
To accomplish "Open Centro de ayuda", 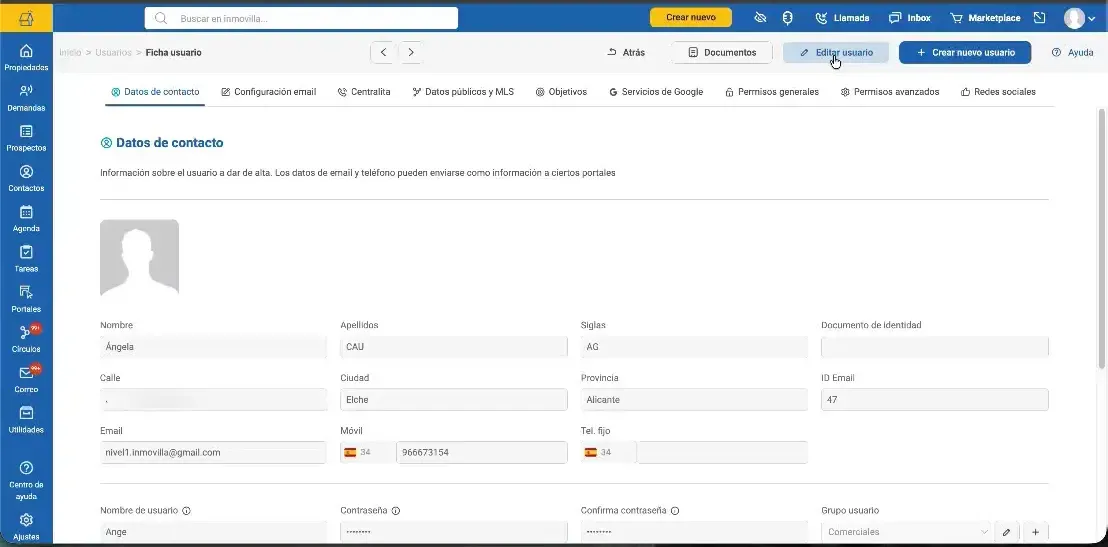I will [x=26, y=480].
